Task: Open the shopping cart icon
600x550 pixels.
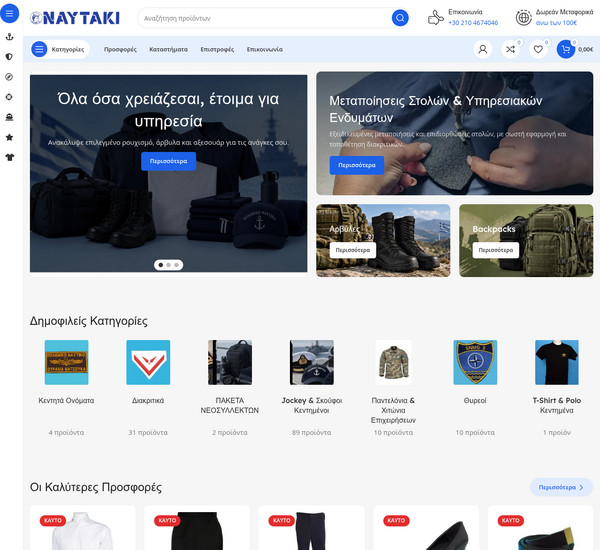Action: (566, 49)
